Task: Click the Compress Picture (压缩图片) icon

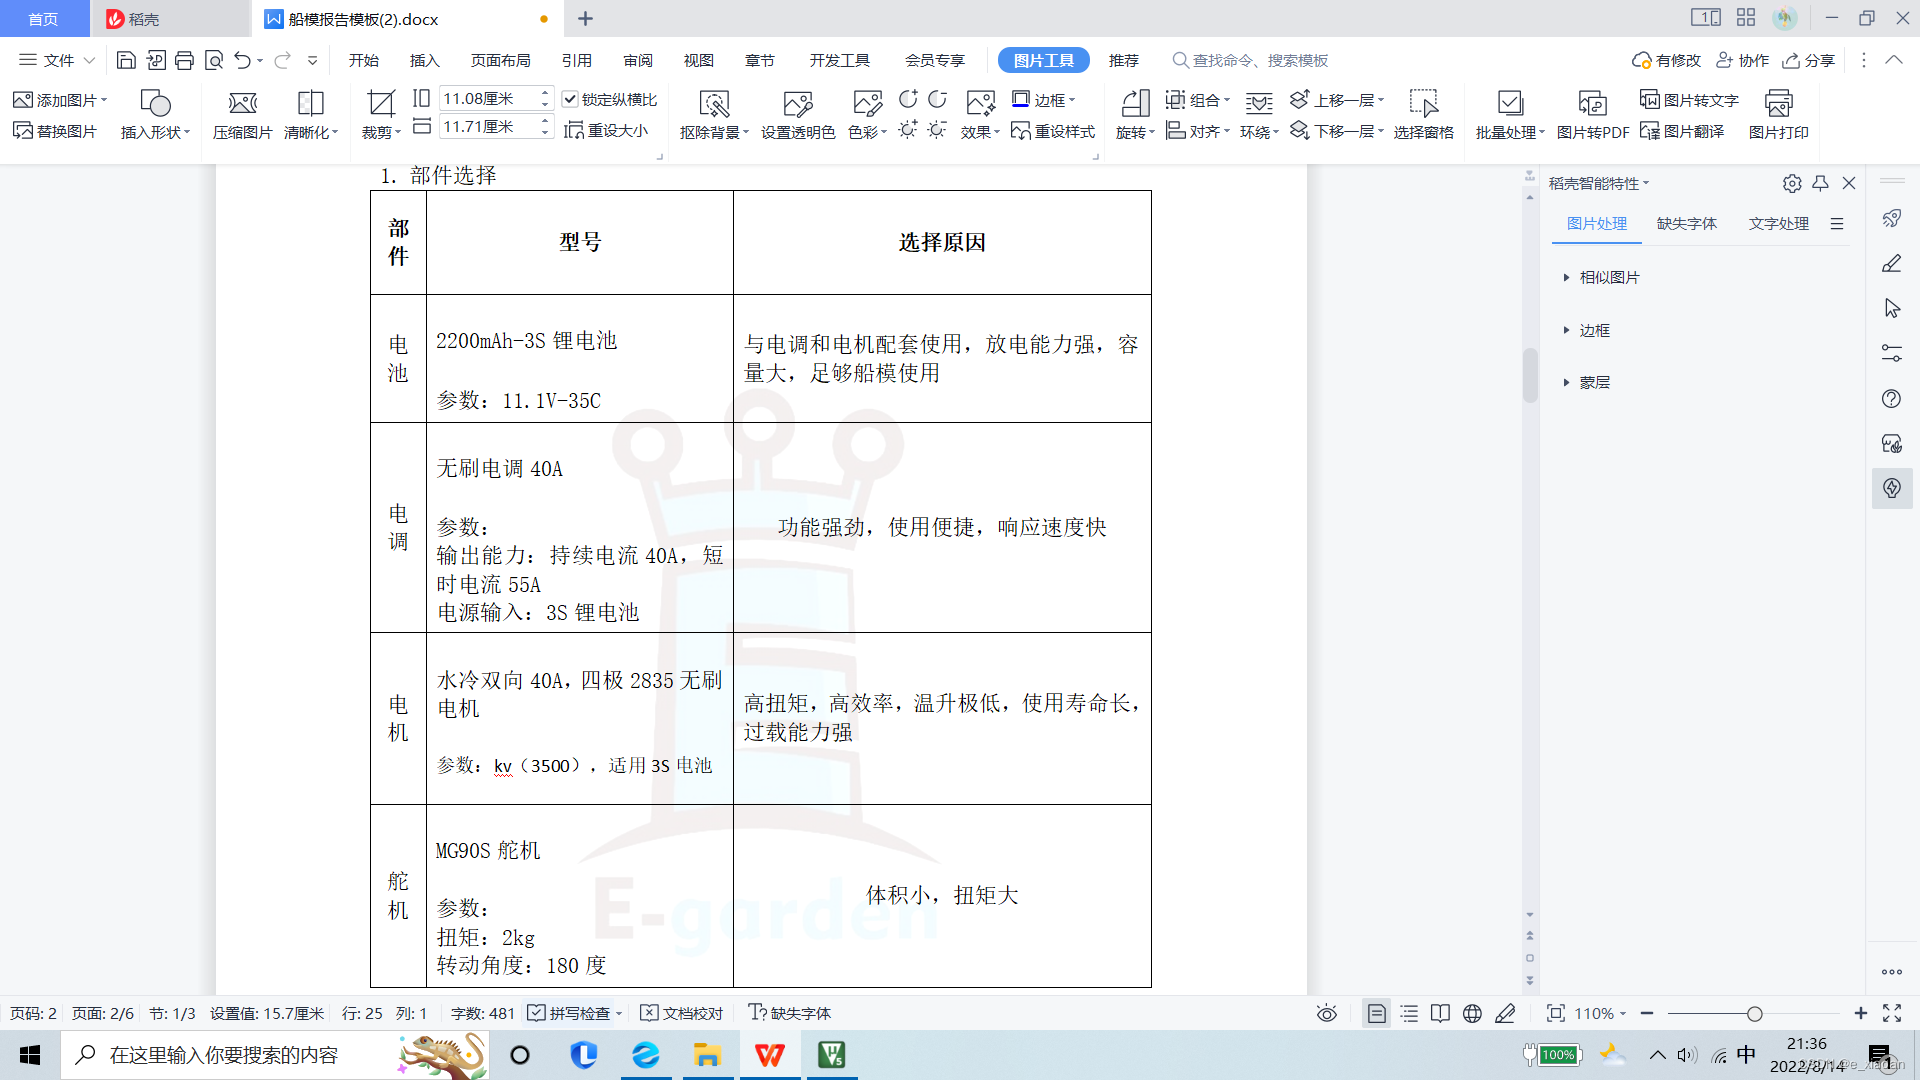Action: click(242, 104)
